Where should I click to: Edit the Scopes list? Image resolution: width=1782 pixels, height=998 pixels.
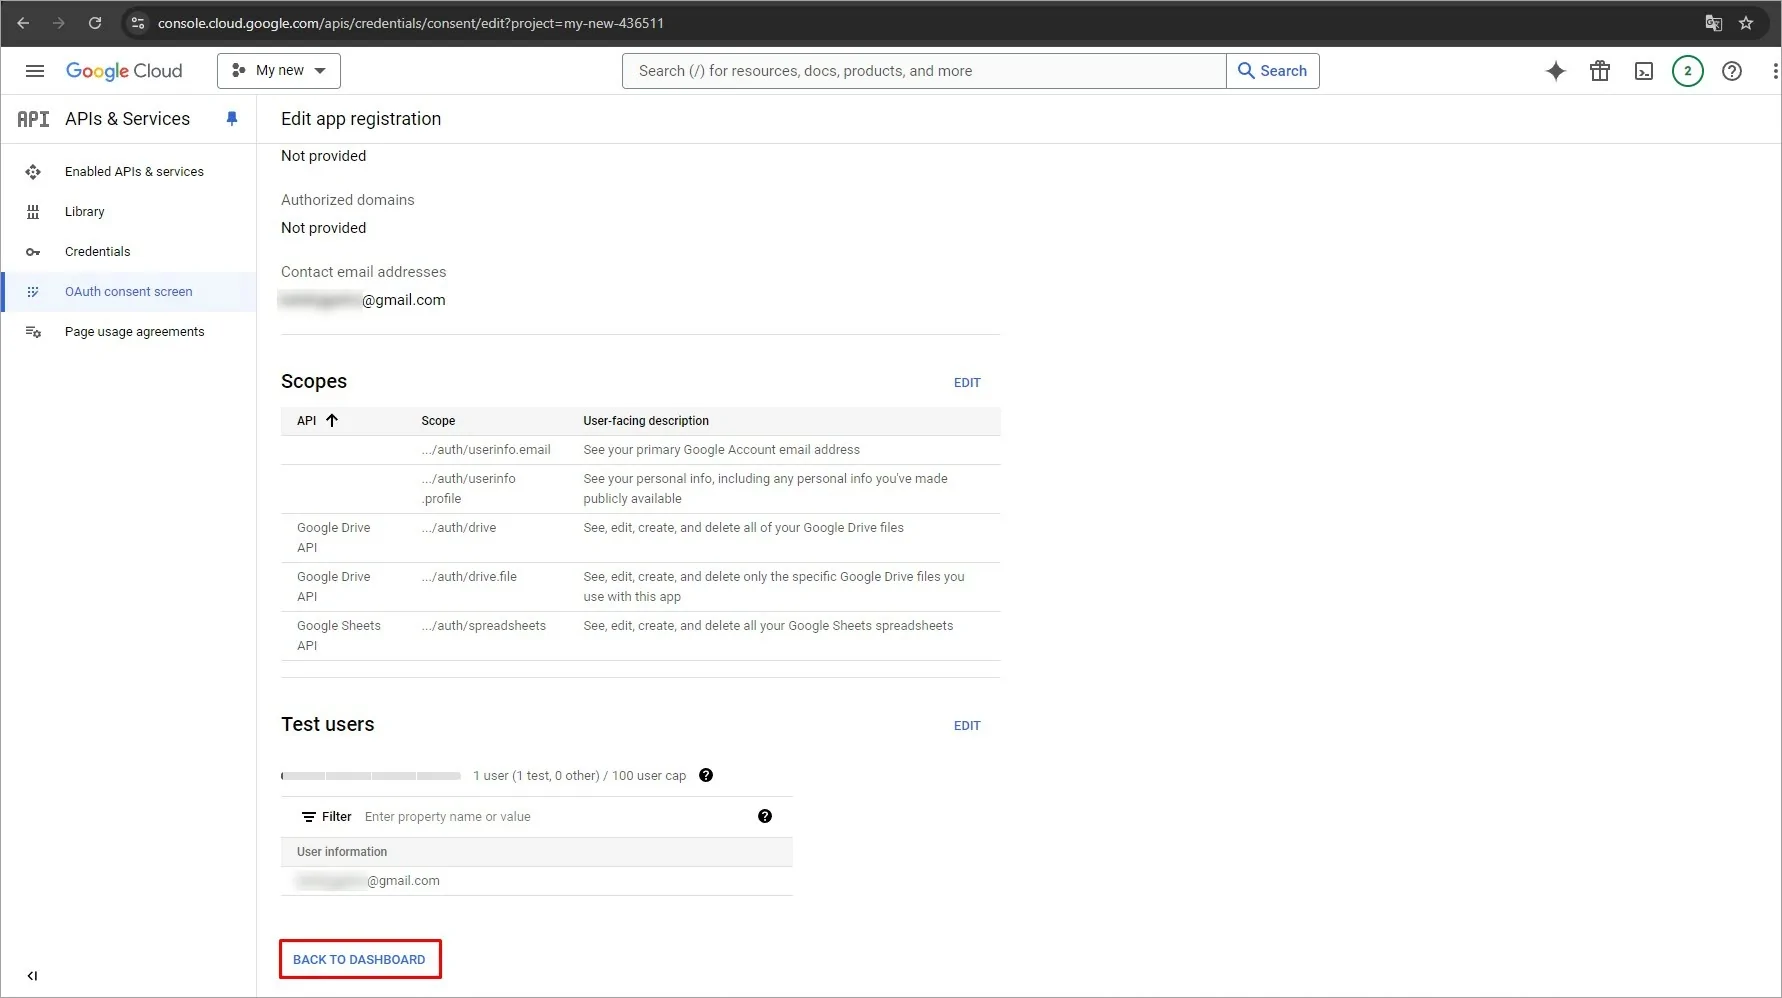[x=966, y=382]
